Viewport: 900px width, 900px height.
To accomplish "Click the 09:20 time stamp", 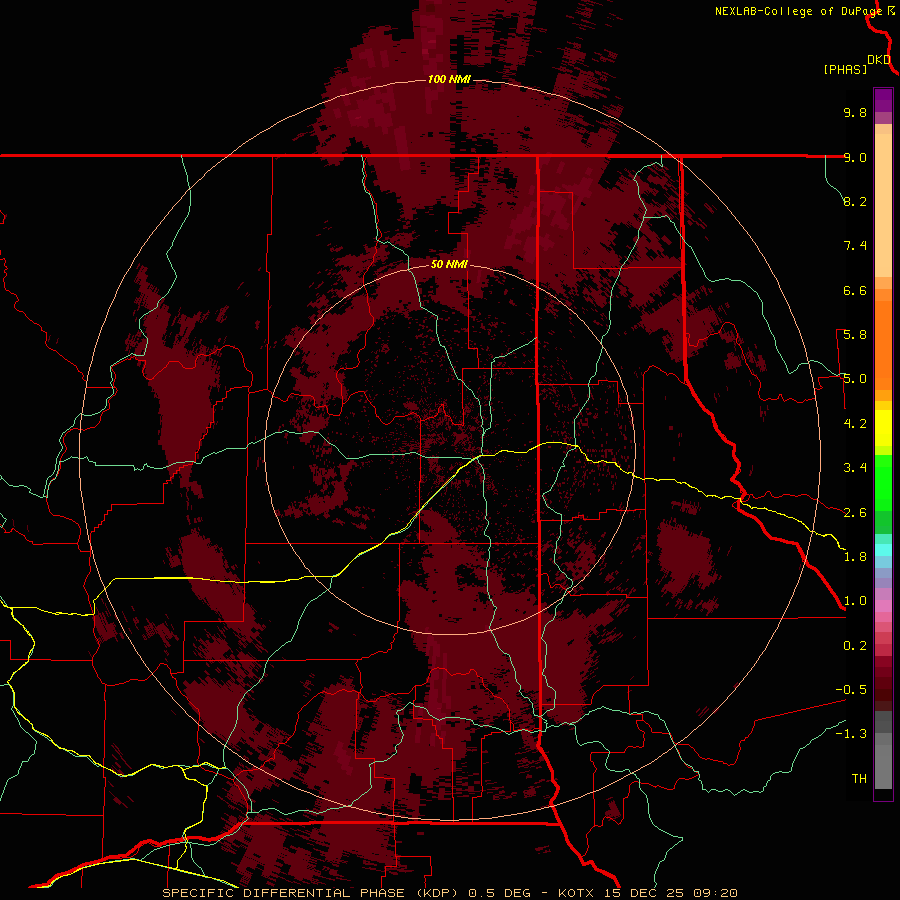I will coord(715,893).
